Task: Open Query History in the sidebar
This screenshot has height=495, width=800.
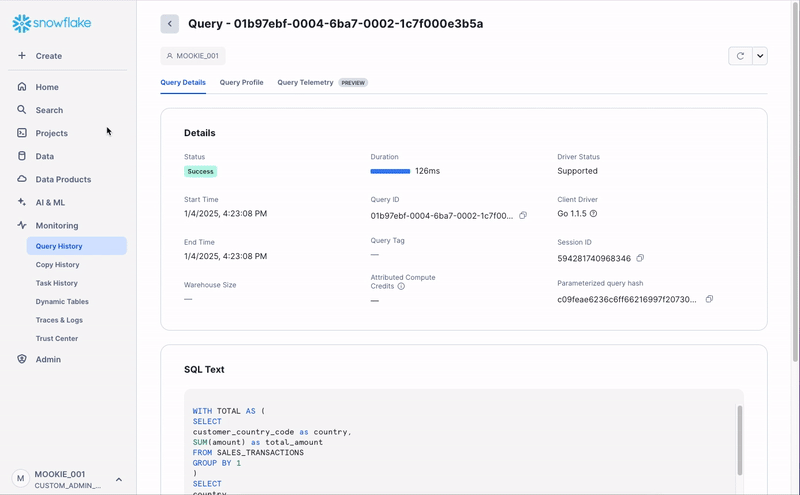Action: (77, 246)
